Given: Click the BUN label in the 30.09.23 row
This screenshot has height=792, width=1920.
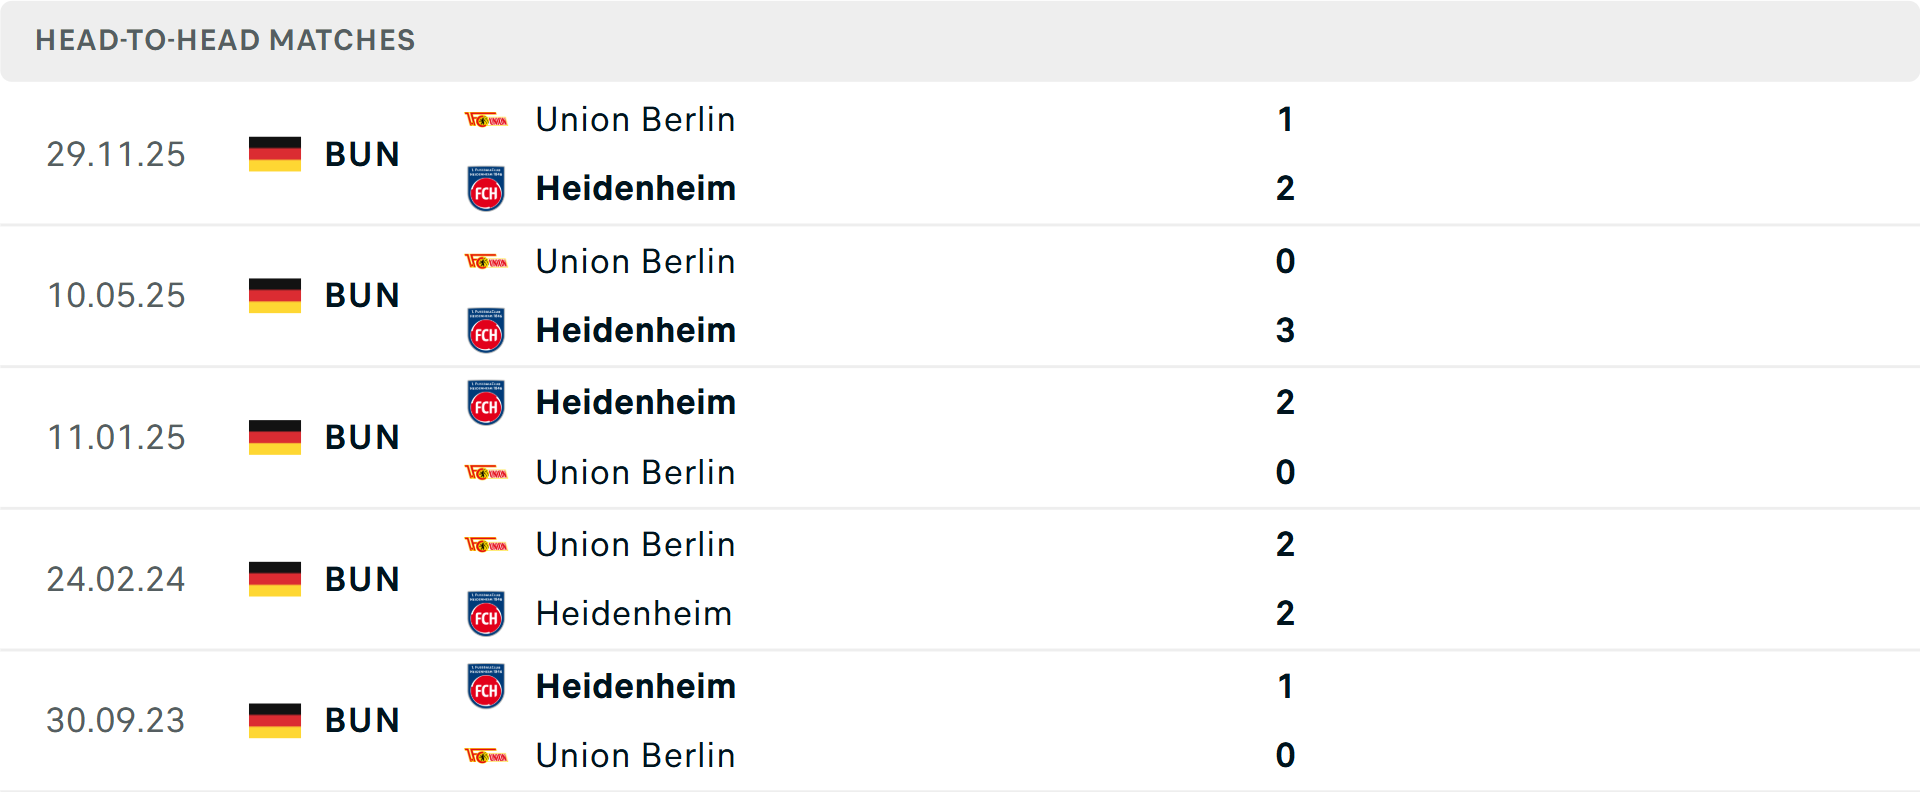Looking at the screenshot, I should click(x=362, y=720).
